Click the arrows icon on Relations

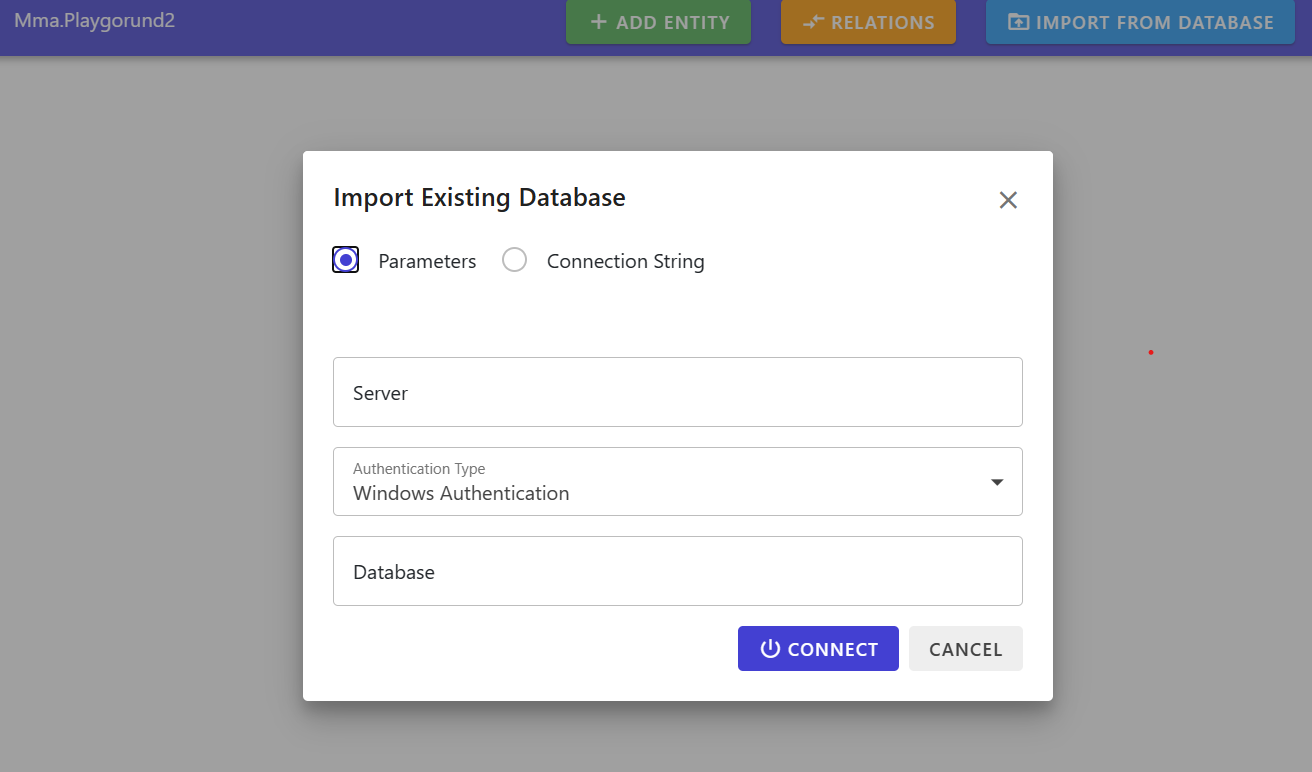coord(813,22)
